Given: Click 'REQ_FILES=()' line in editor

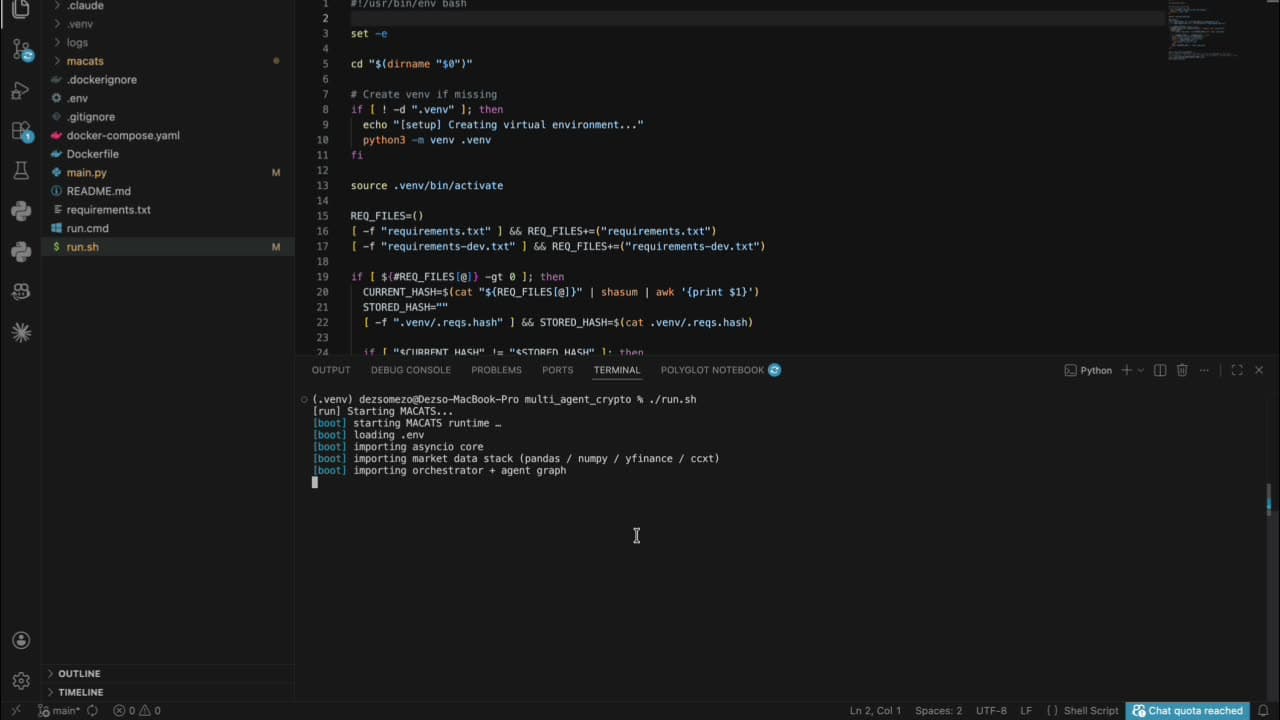Looking at the screenshot, I should point(387,216).
